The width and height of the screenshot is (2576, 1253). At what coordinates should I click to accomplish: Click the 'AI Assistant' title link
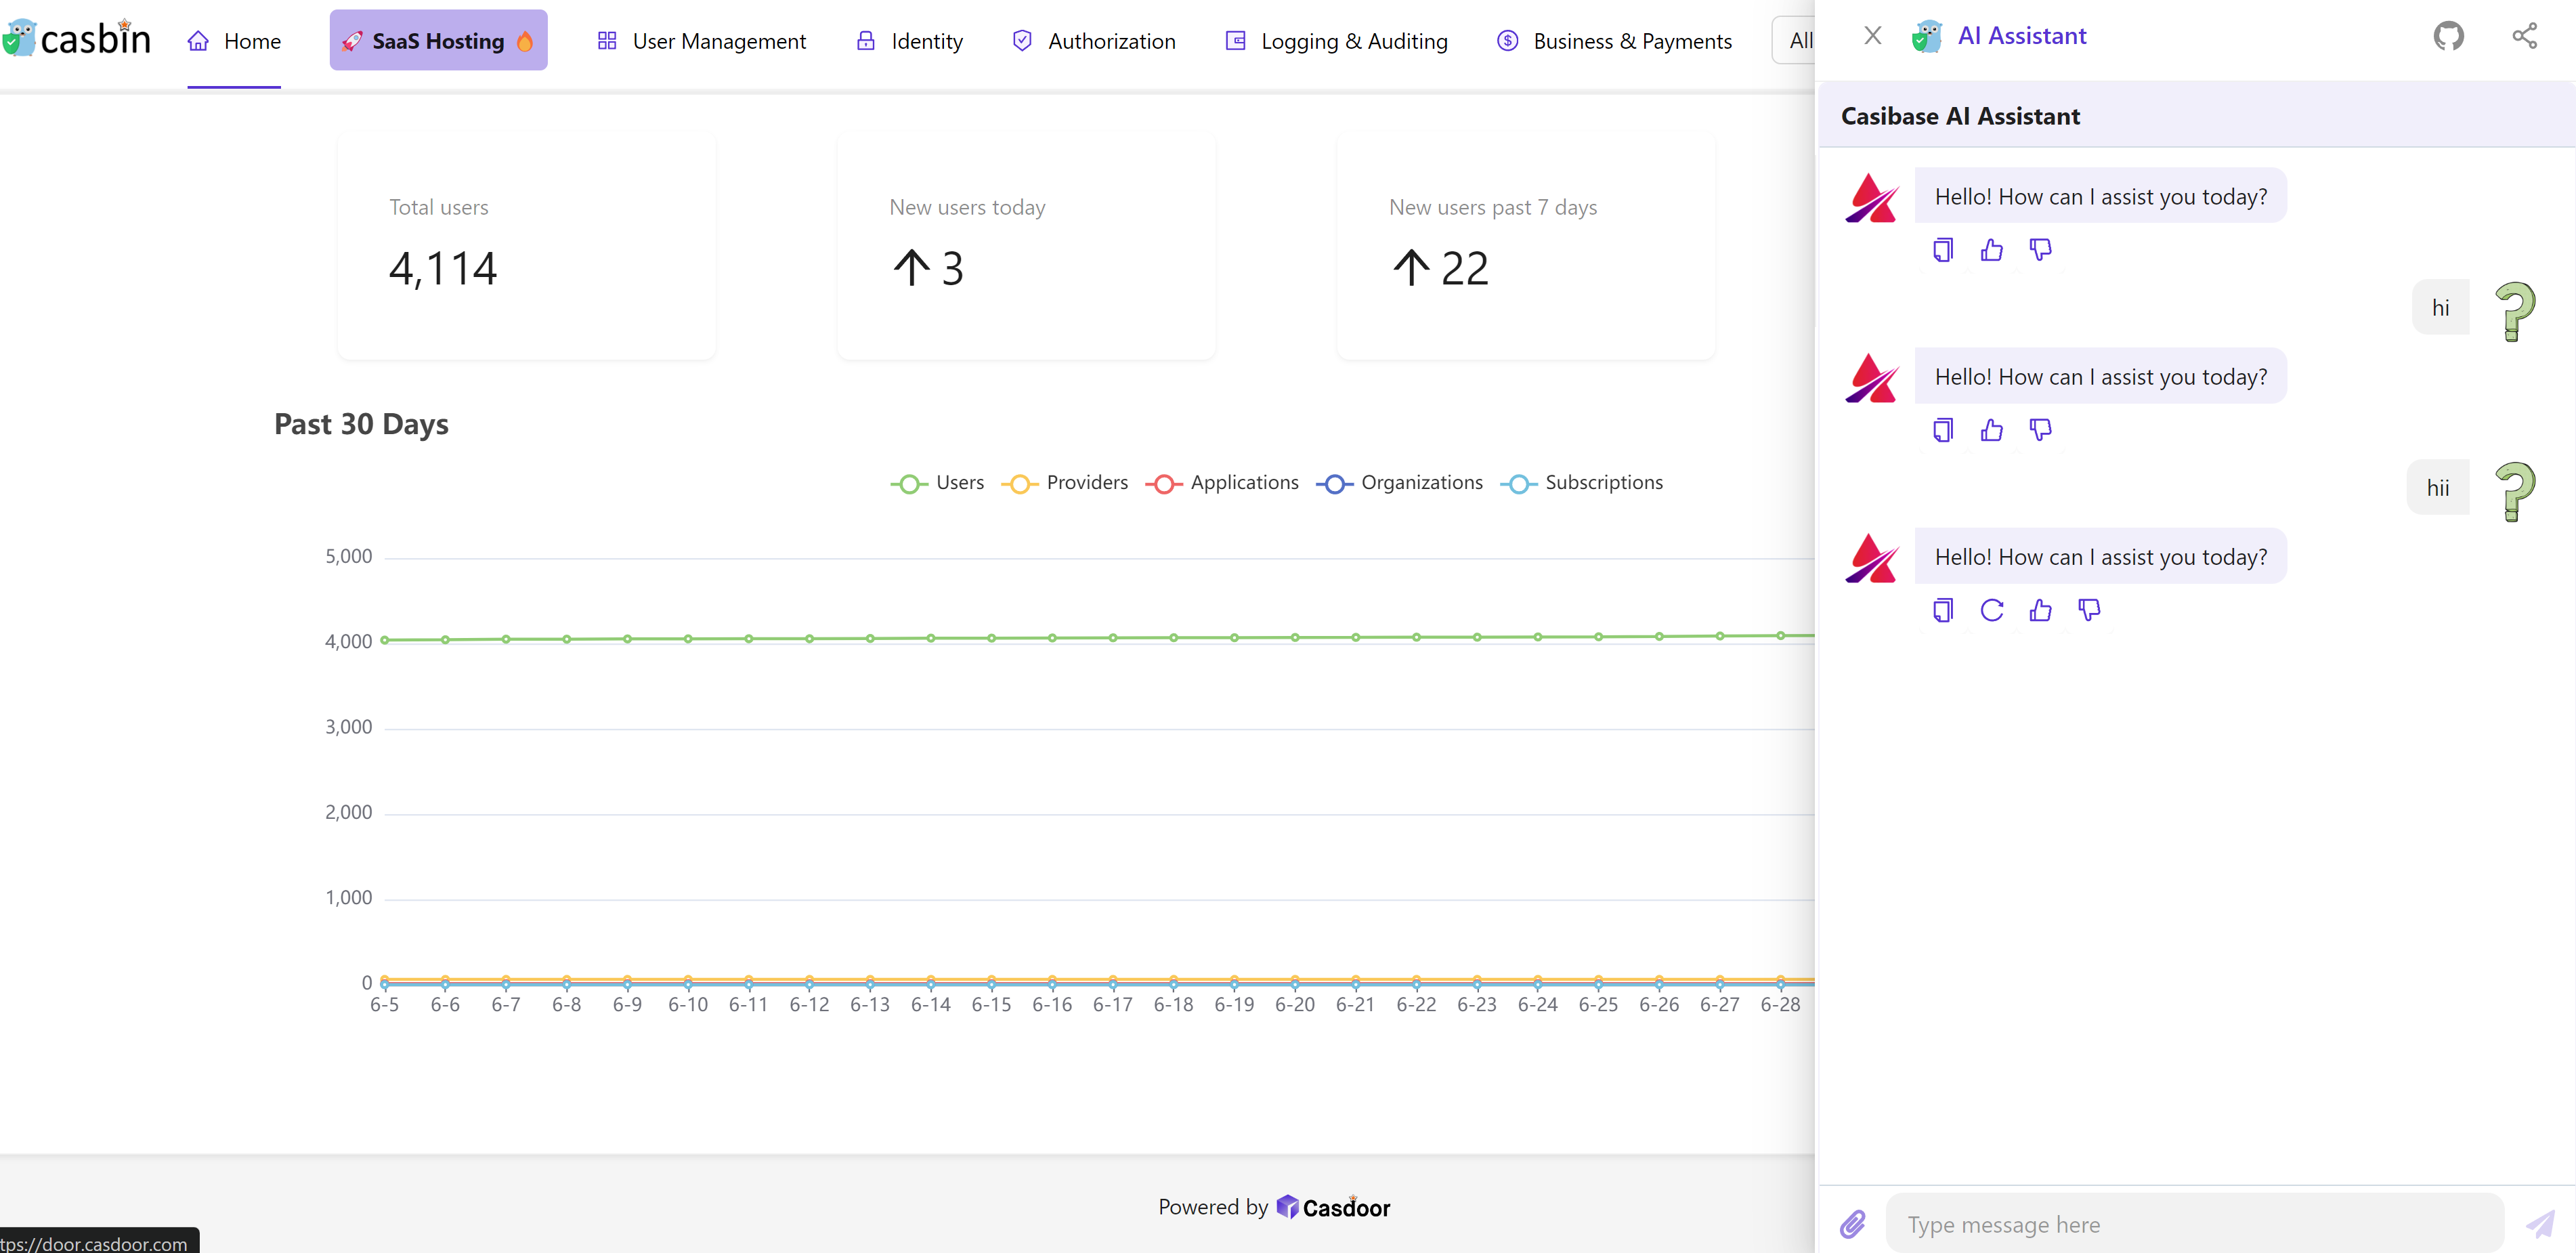pyautogui.click(x=2021, y=36)
